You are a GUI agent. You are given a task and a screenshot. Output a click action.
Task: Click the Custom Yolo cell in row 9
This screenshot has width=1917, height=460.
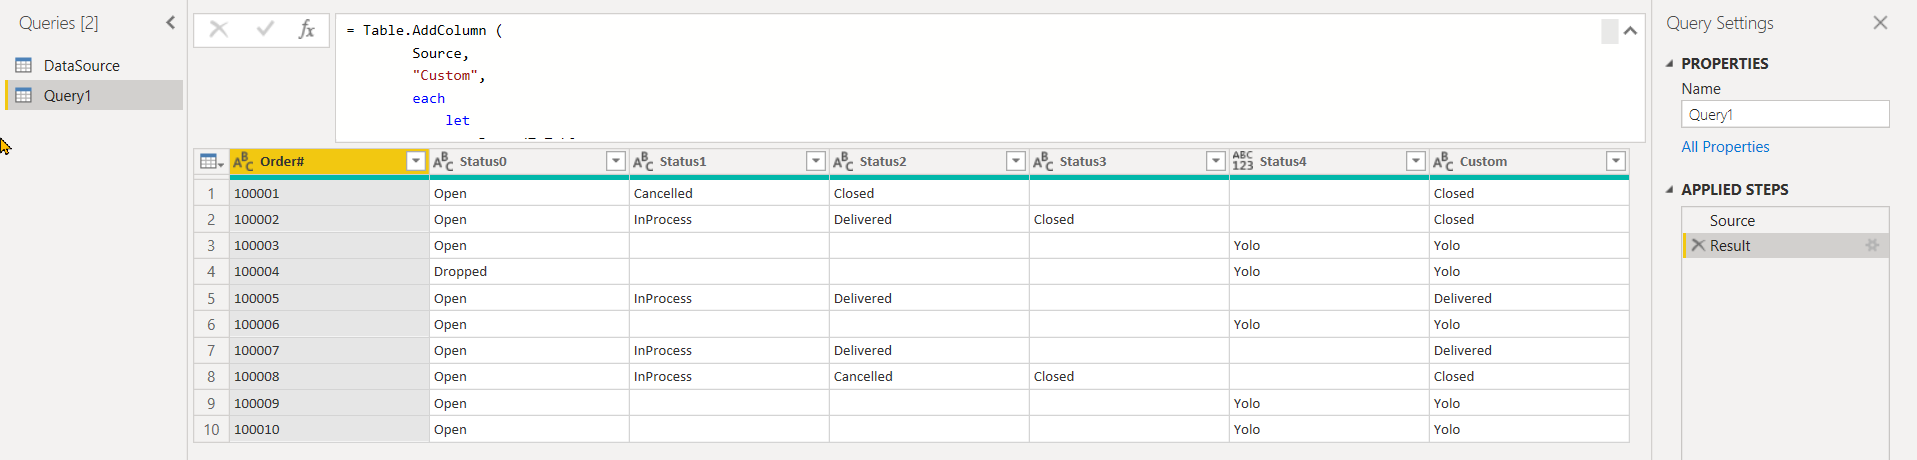coord(1529,404)
